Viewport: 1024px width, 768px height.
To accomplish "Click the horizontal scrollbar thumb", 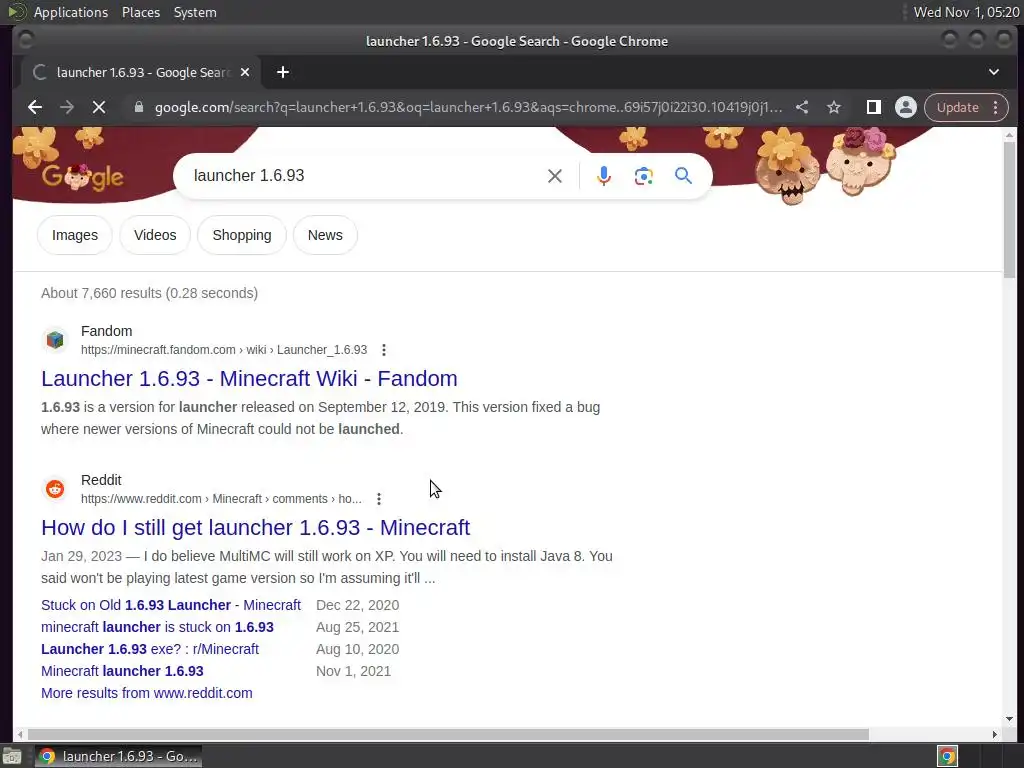I will click(x=448, y=734).
